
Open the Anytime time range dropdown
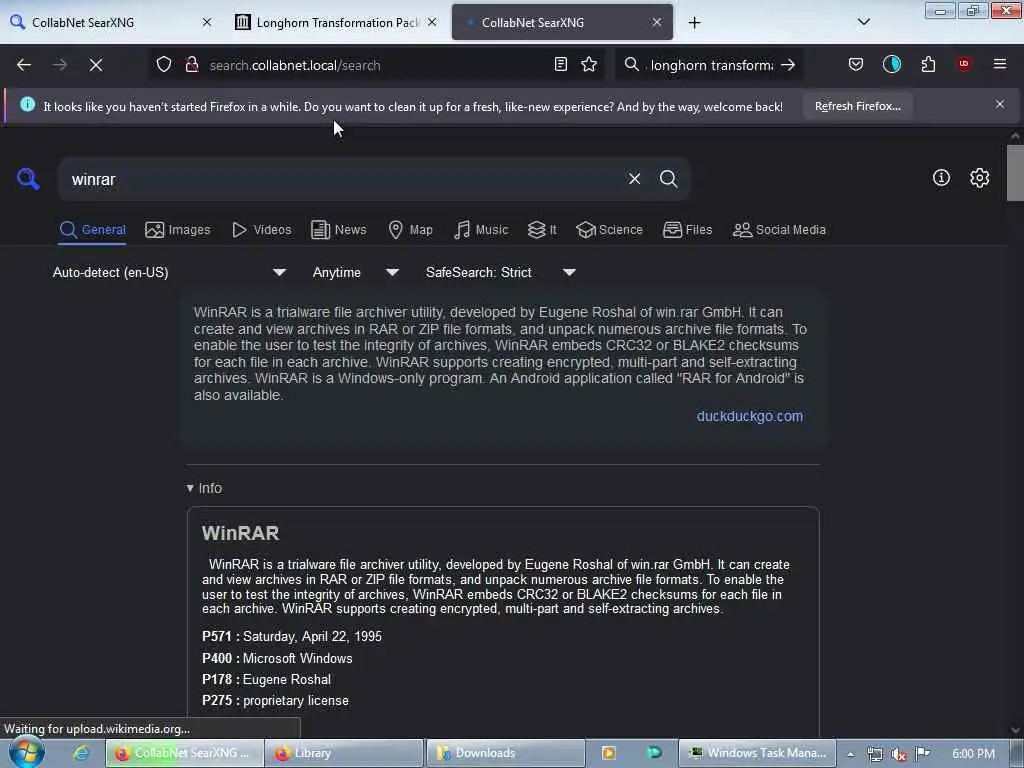355,272
